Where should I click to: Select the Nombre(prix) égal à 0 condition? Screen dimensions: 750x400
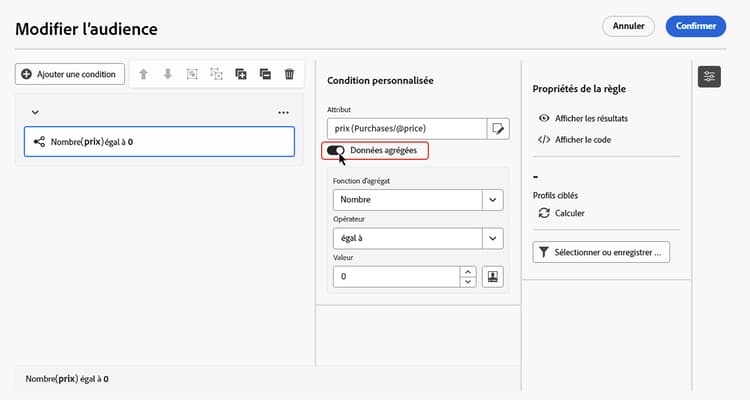click(159, 142)
